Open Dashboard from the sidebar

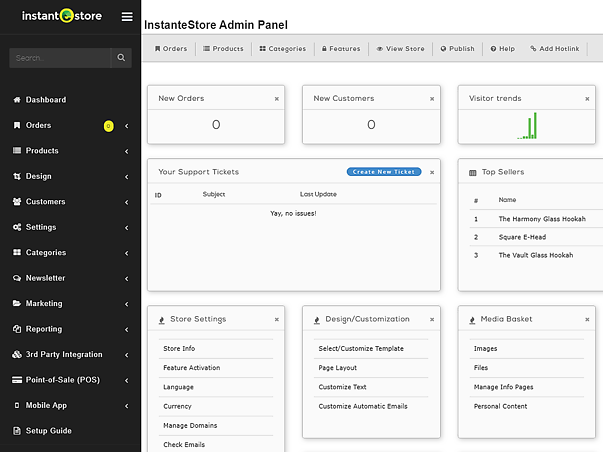46,100
